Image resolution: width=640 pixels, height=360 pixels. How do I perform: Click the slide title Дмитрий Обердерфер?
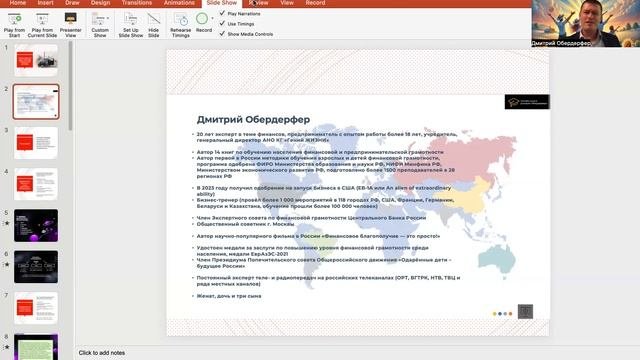point(253,120)
